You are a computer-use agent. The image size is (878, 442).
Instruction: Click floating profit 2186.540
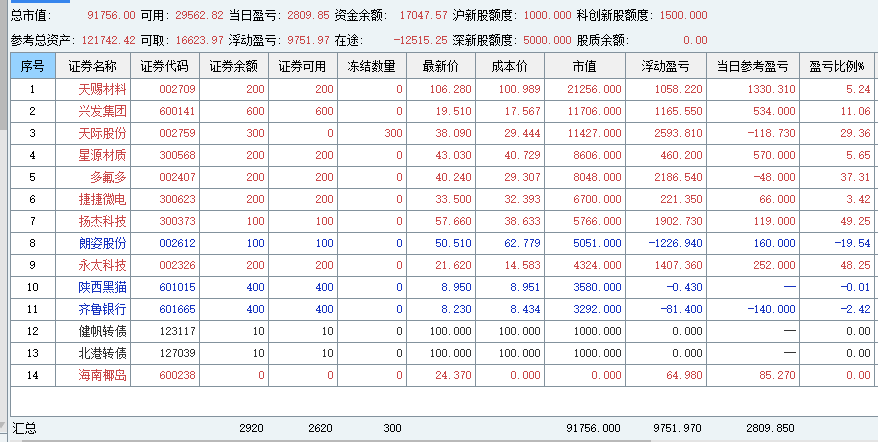tap(679, 178)
